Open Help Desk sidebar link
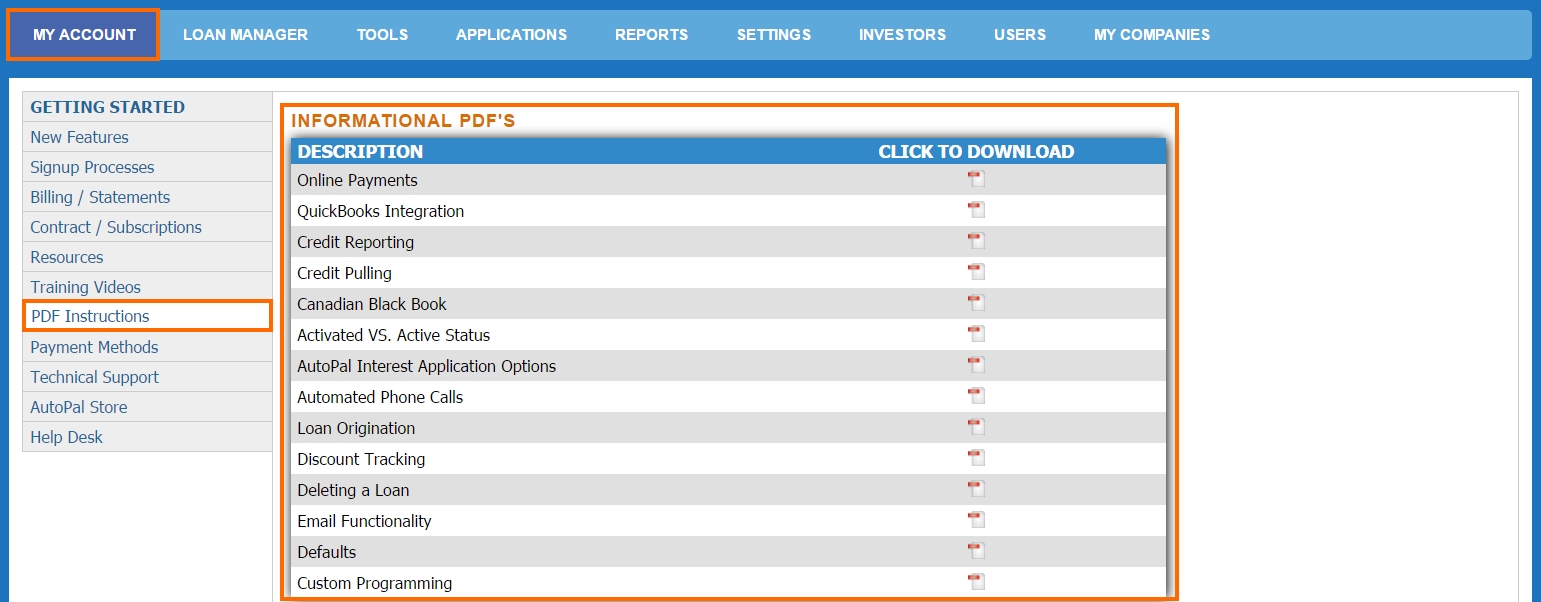Screen dimensions: 1541x602 (x=147, y=437)
